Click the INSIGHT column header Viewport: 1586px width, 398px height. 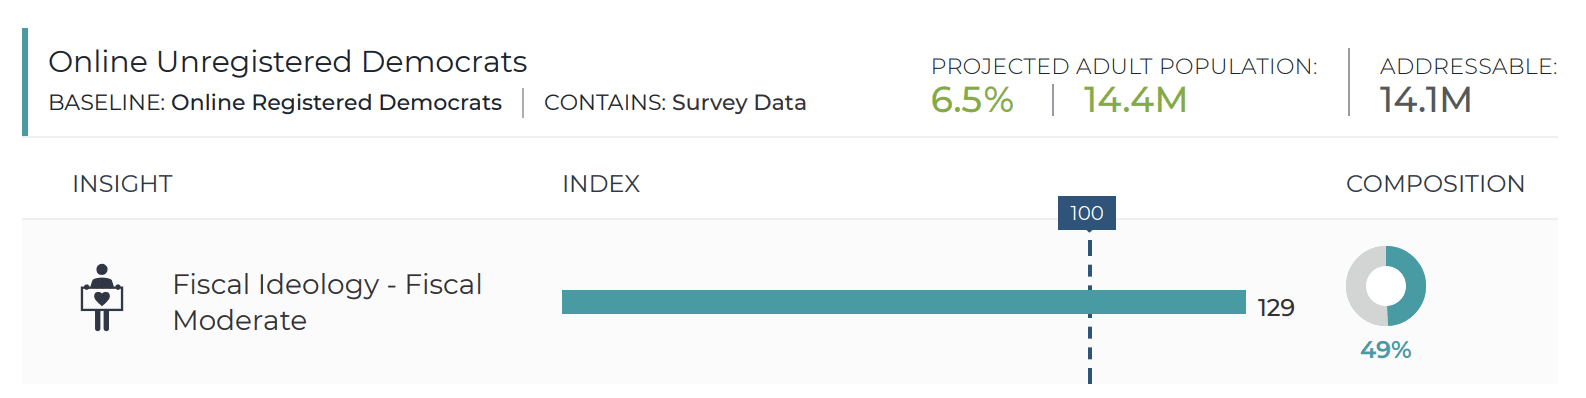pos(122,184)
